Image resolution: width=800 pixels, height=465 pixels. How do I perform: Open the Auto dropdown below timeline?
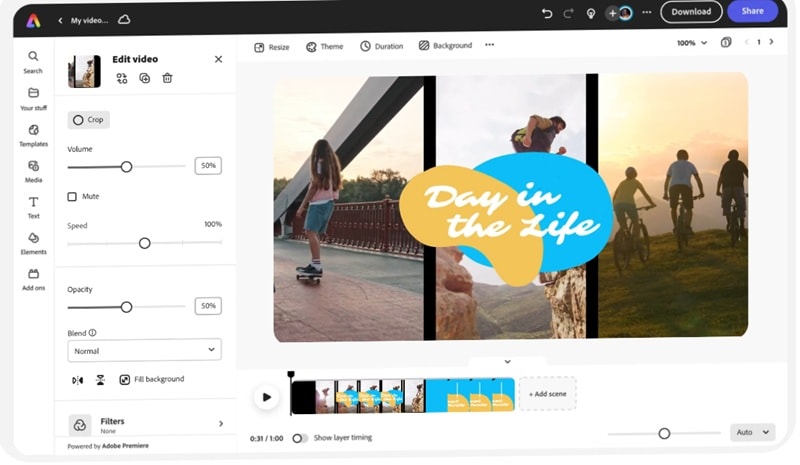[x=752, y=432]
